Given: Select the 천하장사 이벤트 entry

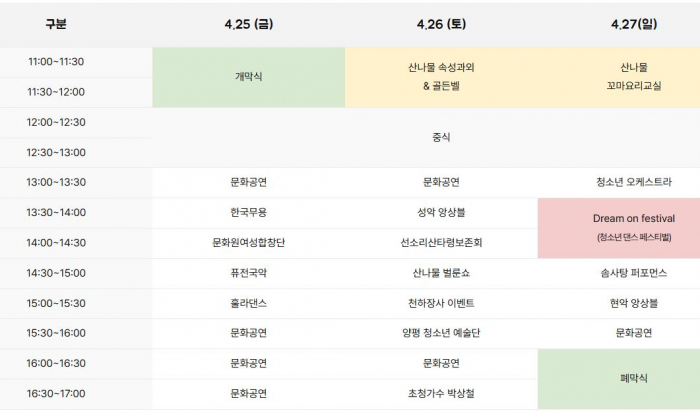Looking at the screenshot, I should point(441,303).
